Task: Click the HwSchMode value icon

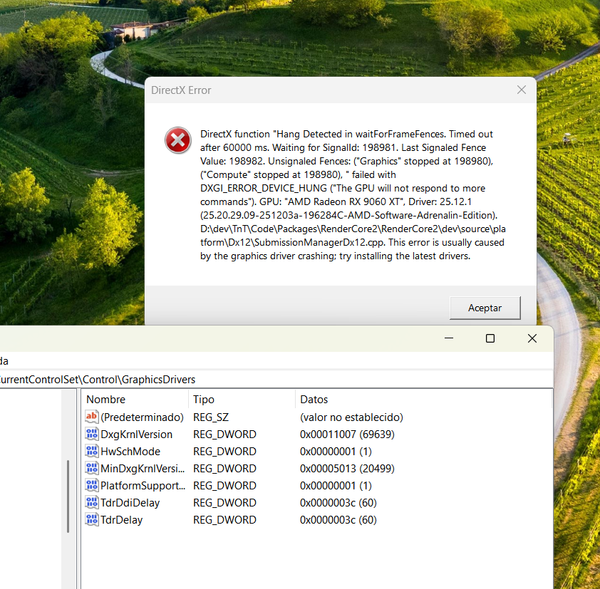Action: [x=92, y=451]
